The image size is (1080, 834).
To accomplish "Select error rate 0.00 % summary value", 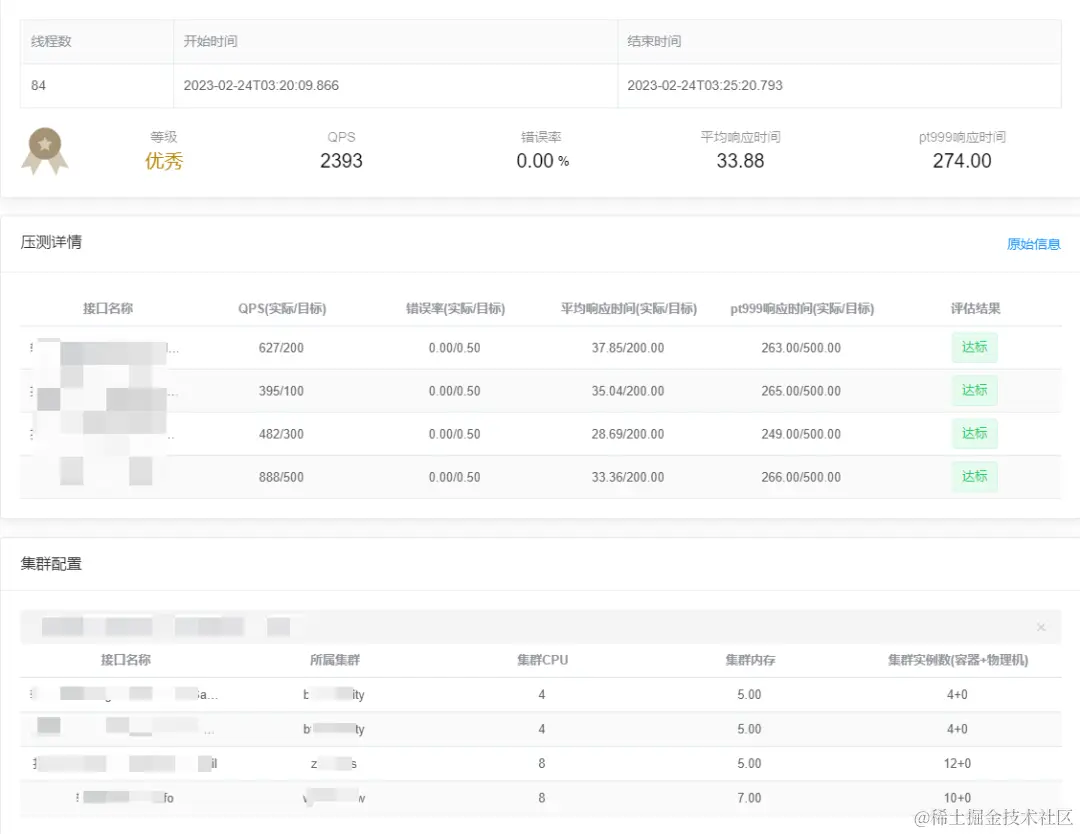I will 543,161.
